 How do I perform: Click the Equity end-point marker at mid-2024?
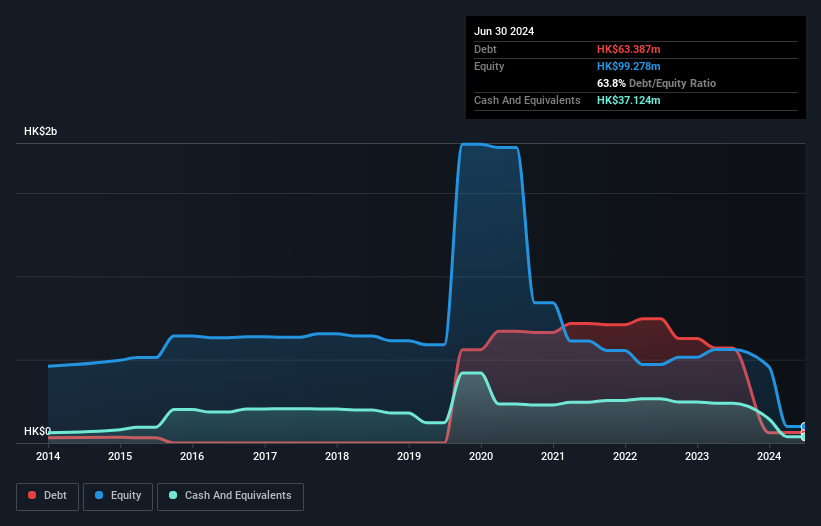pos(804,427)
